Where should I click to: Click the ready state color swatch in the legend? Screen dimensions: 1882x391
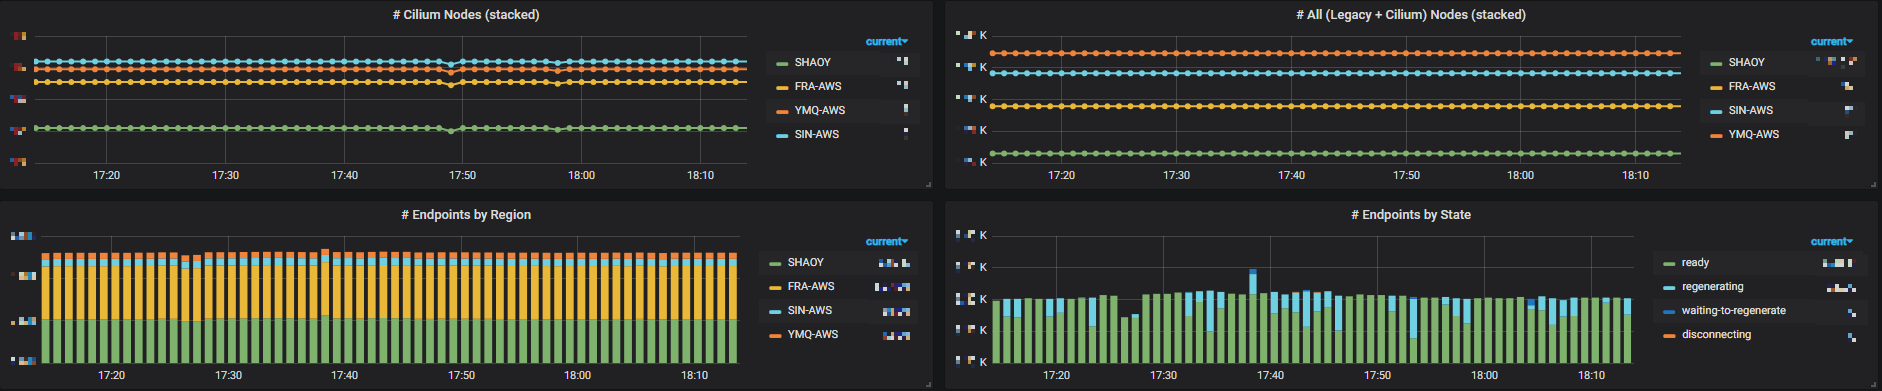click(1669, 263)
